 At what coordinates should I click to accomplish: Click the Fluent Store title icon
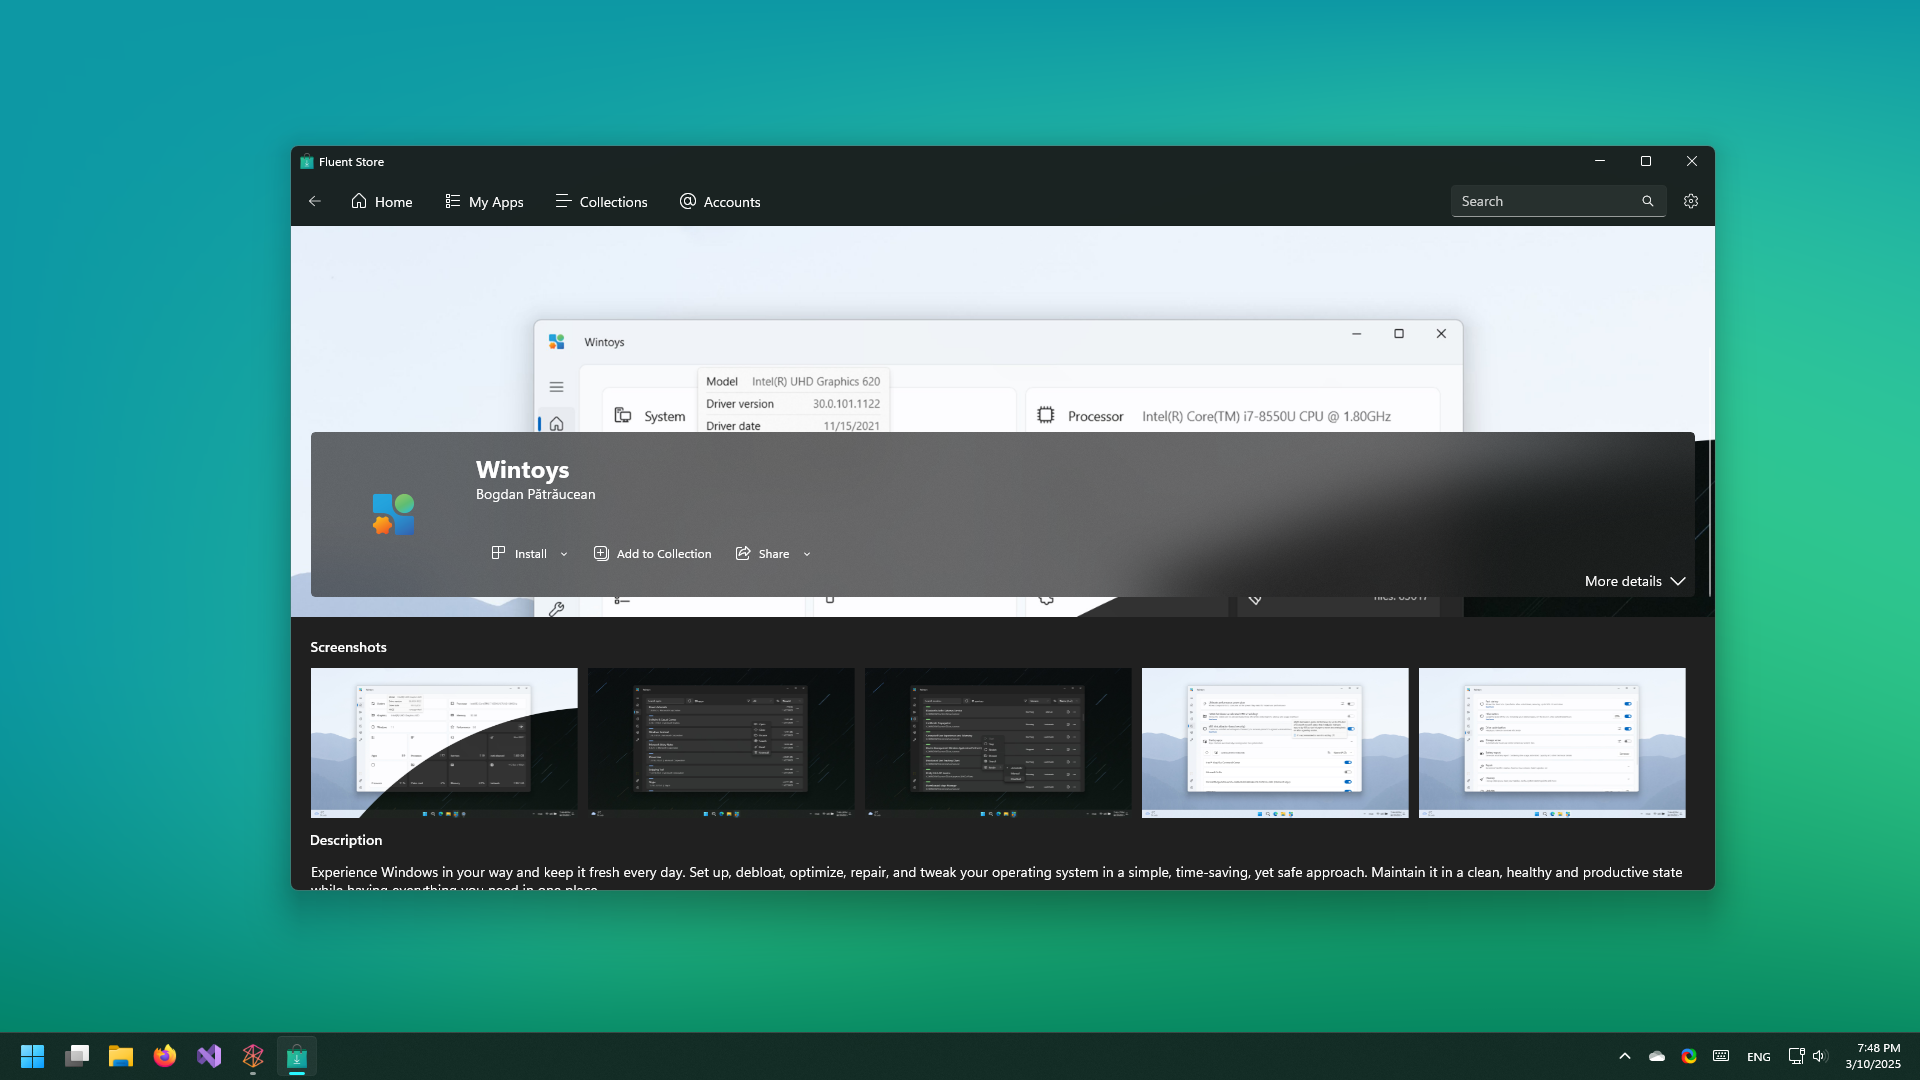click(x=307, y=161)
